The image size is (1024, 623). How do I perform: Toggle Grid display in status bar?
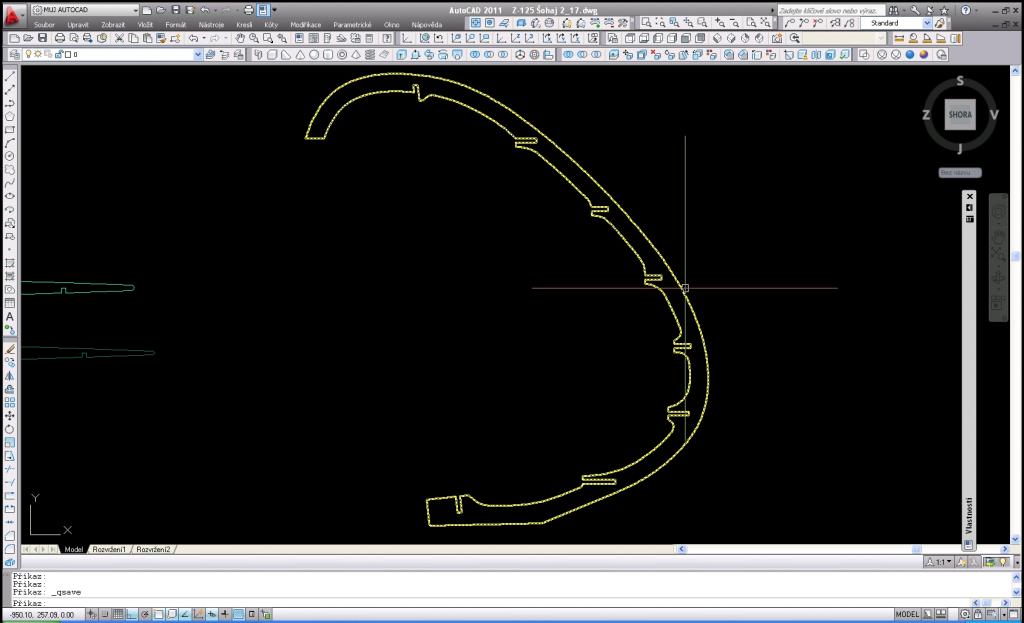coord(118,614)
